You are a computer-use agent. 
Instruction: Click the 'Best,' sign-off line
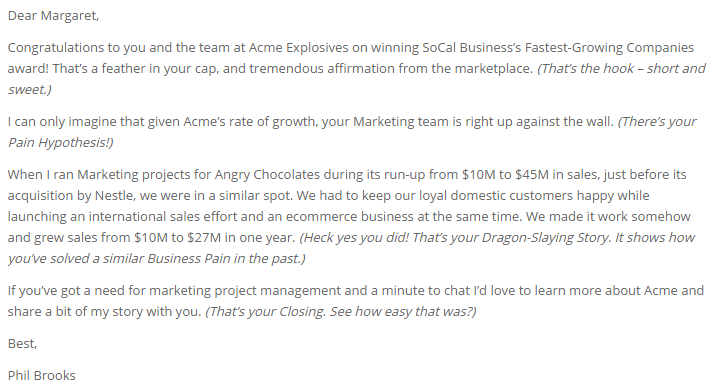(x=22, y=343)
